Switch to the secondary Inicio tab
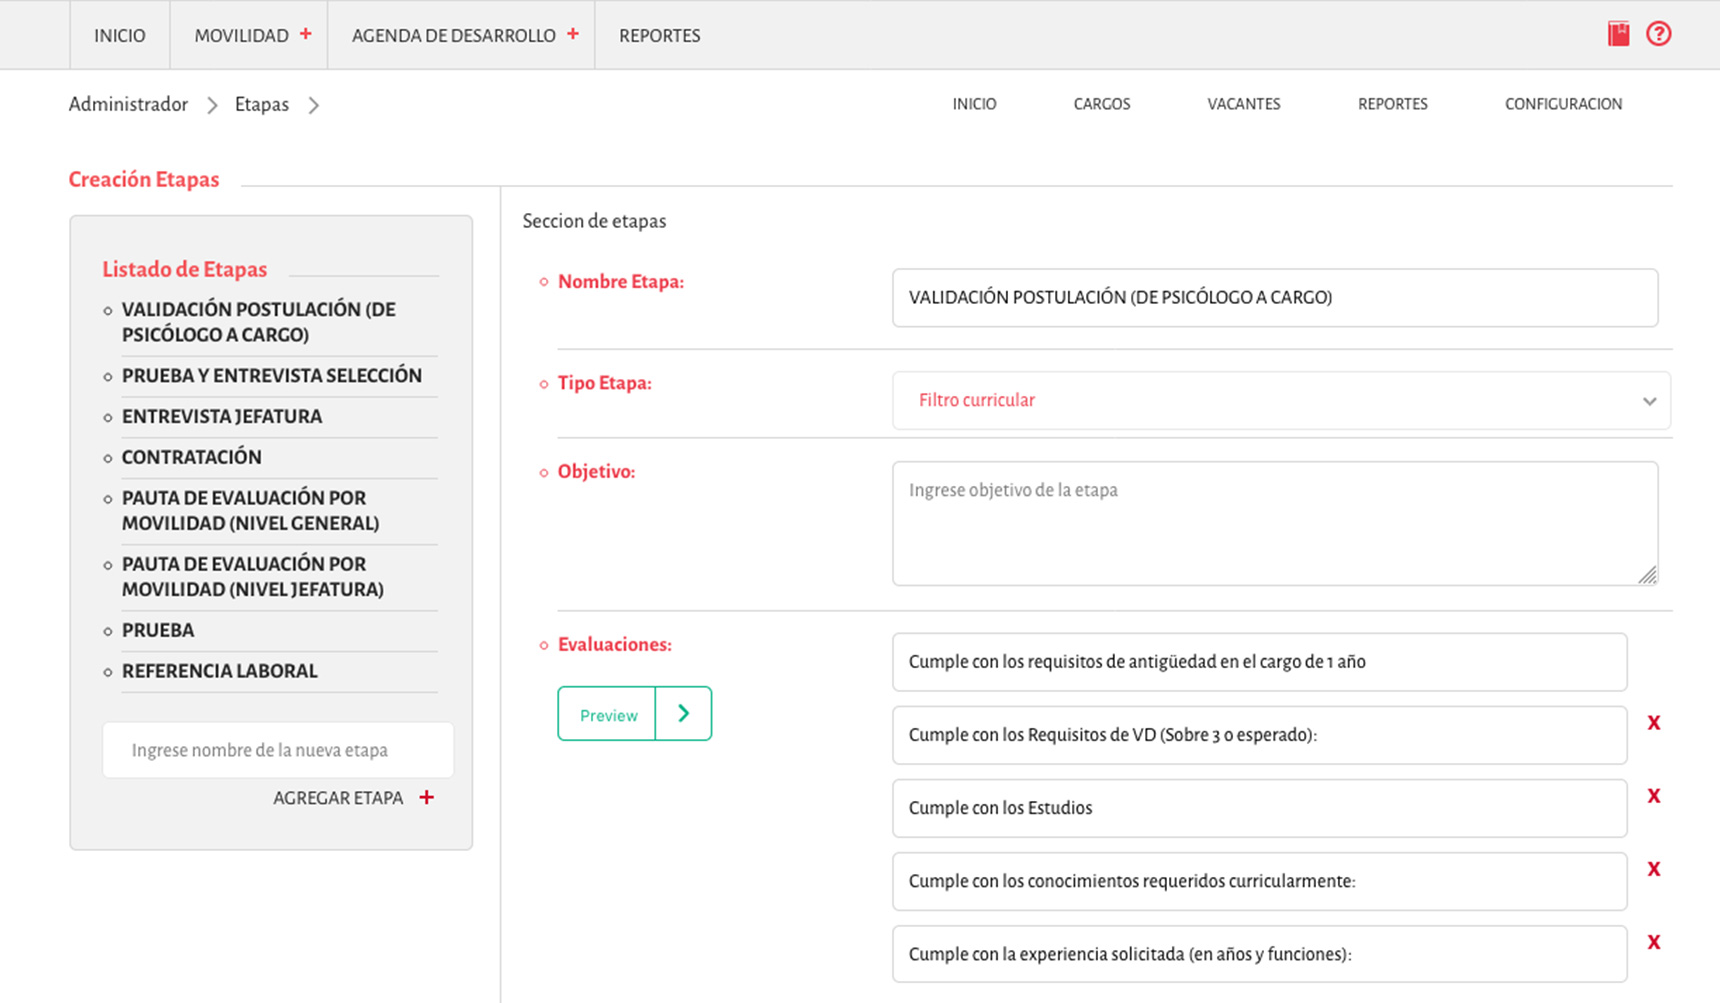Viewport: 1720px width, 1003px height. click(x=974, y=104)
